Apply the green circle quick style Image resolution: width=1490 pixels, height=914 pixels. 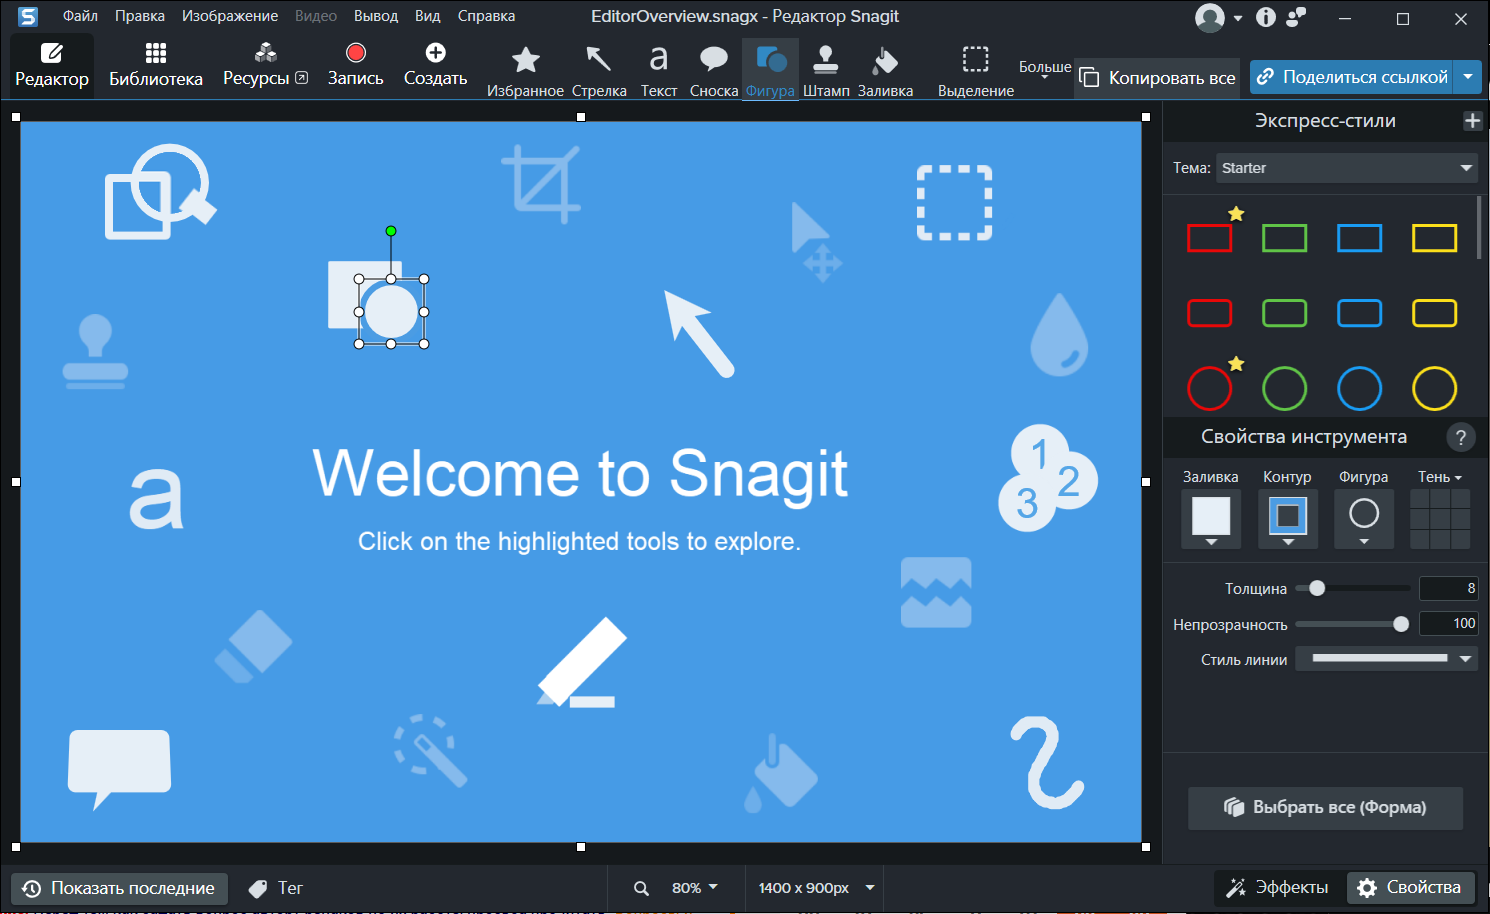tap(1285, 388)
